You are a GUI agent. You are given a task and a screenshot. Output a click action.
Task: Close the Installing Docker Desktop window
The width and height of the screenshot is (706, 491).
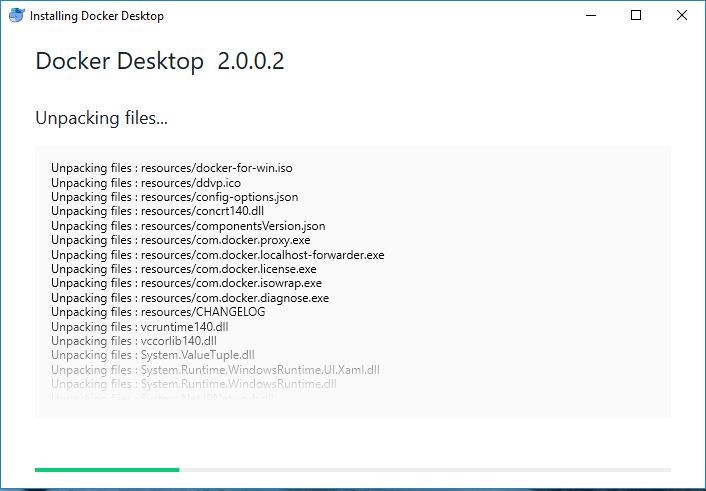(682, 15)
